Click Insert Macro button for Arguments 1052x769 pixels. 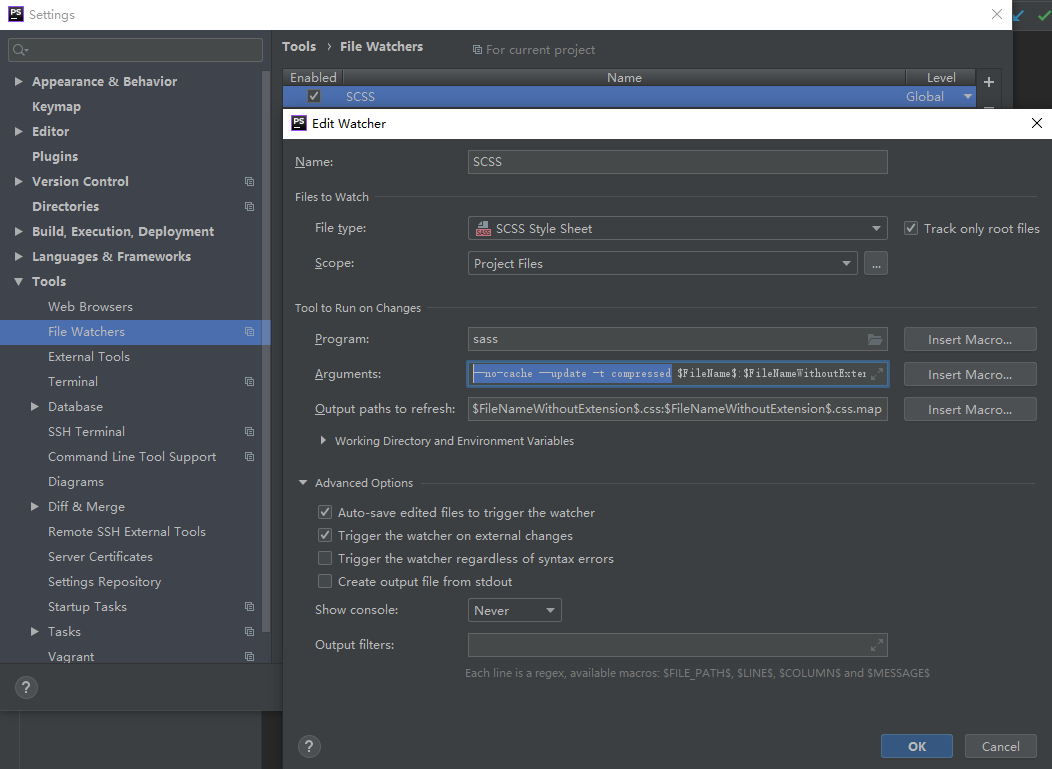point(969,374)
